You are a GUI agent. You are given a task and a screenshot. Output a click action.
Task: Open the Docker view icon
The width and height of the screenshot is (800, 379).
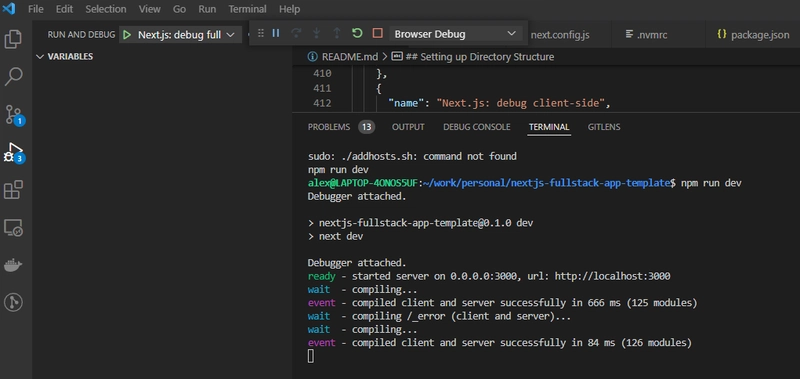pos(13,265)
